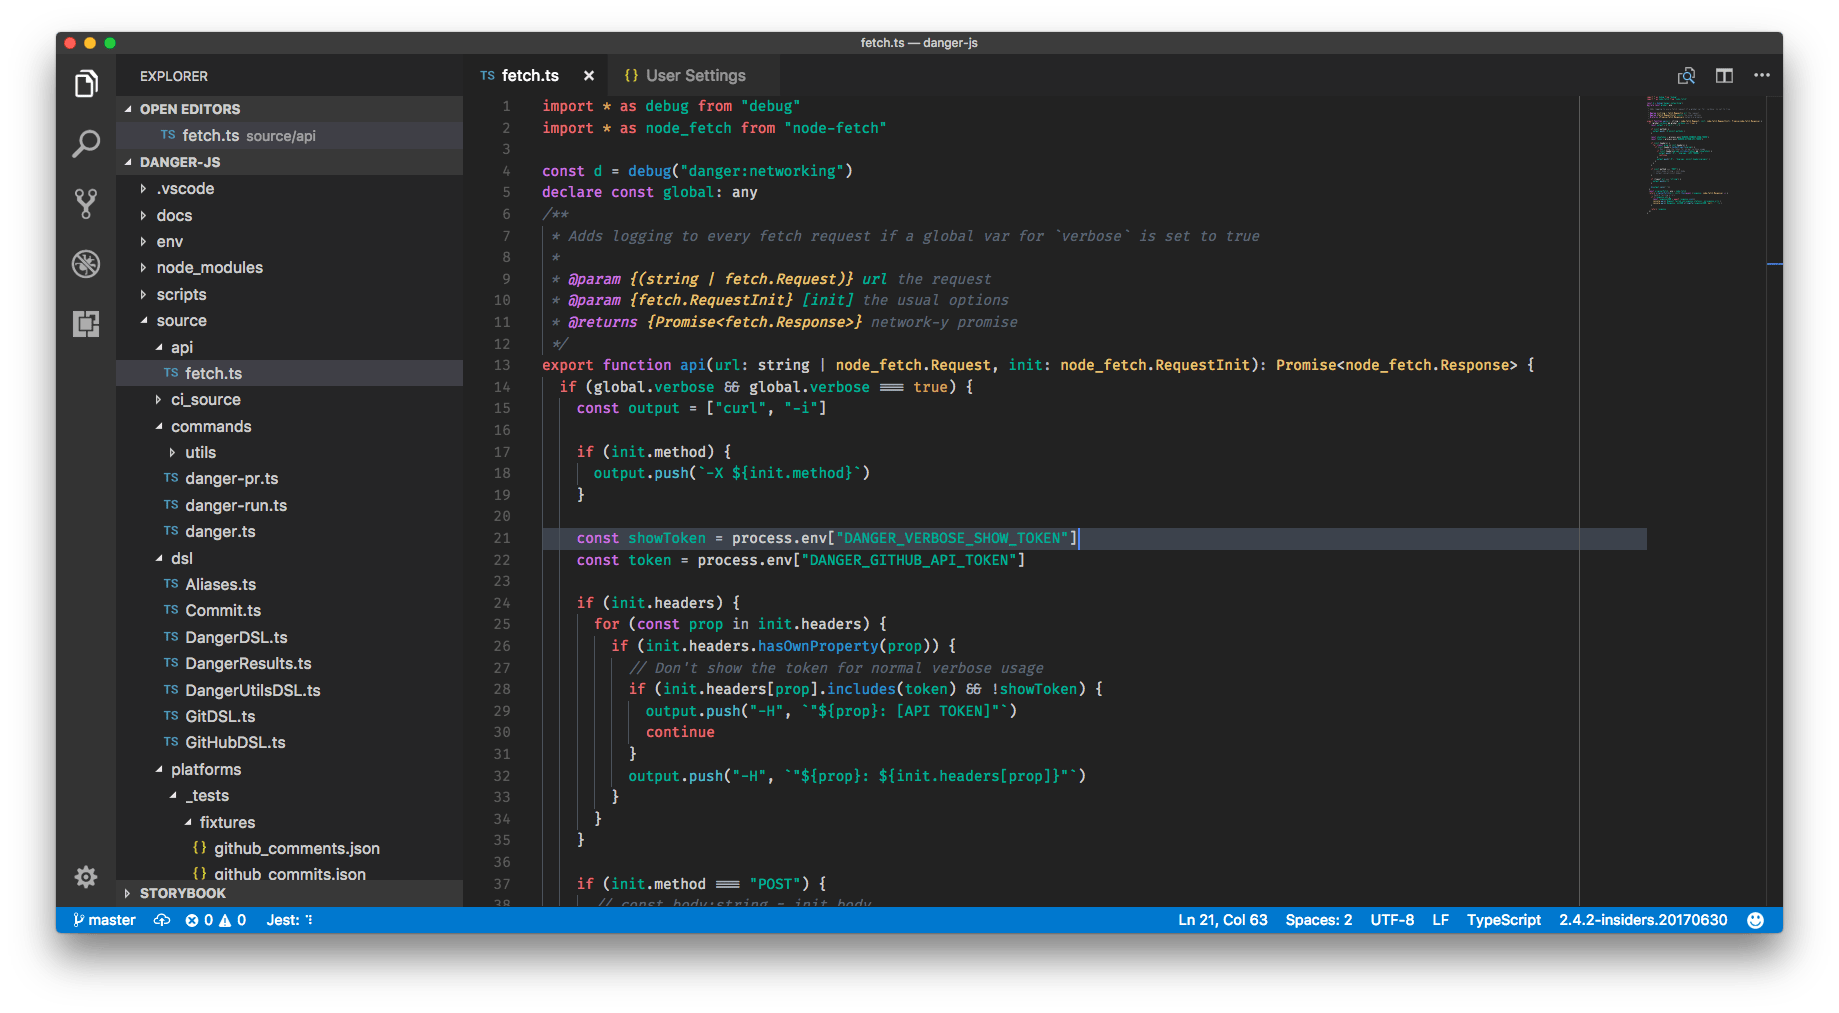
Task: Expand the STORYBOOK section
Action: [x=183, y=893]
